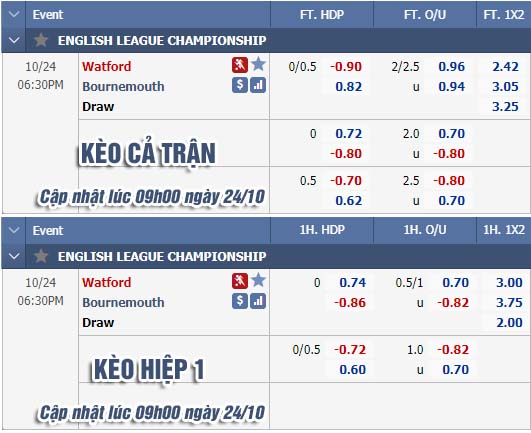Click red live-match icon beside full-time Watford
Image resolution: width=531 pixels, height=433 pixels.
pos(240,65)
